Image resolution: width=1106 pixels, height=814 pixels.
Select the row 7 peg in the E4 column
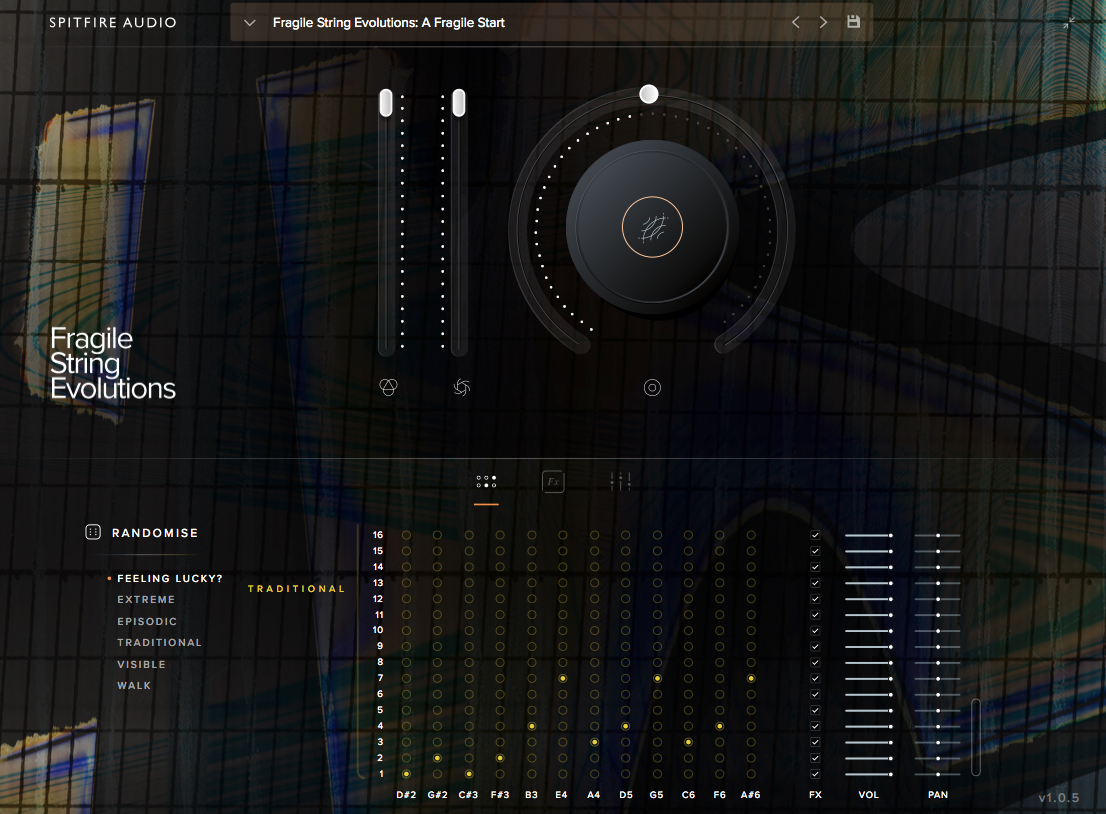point(563,679)
